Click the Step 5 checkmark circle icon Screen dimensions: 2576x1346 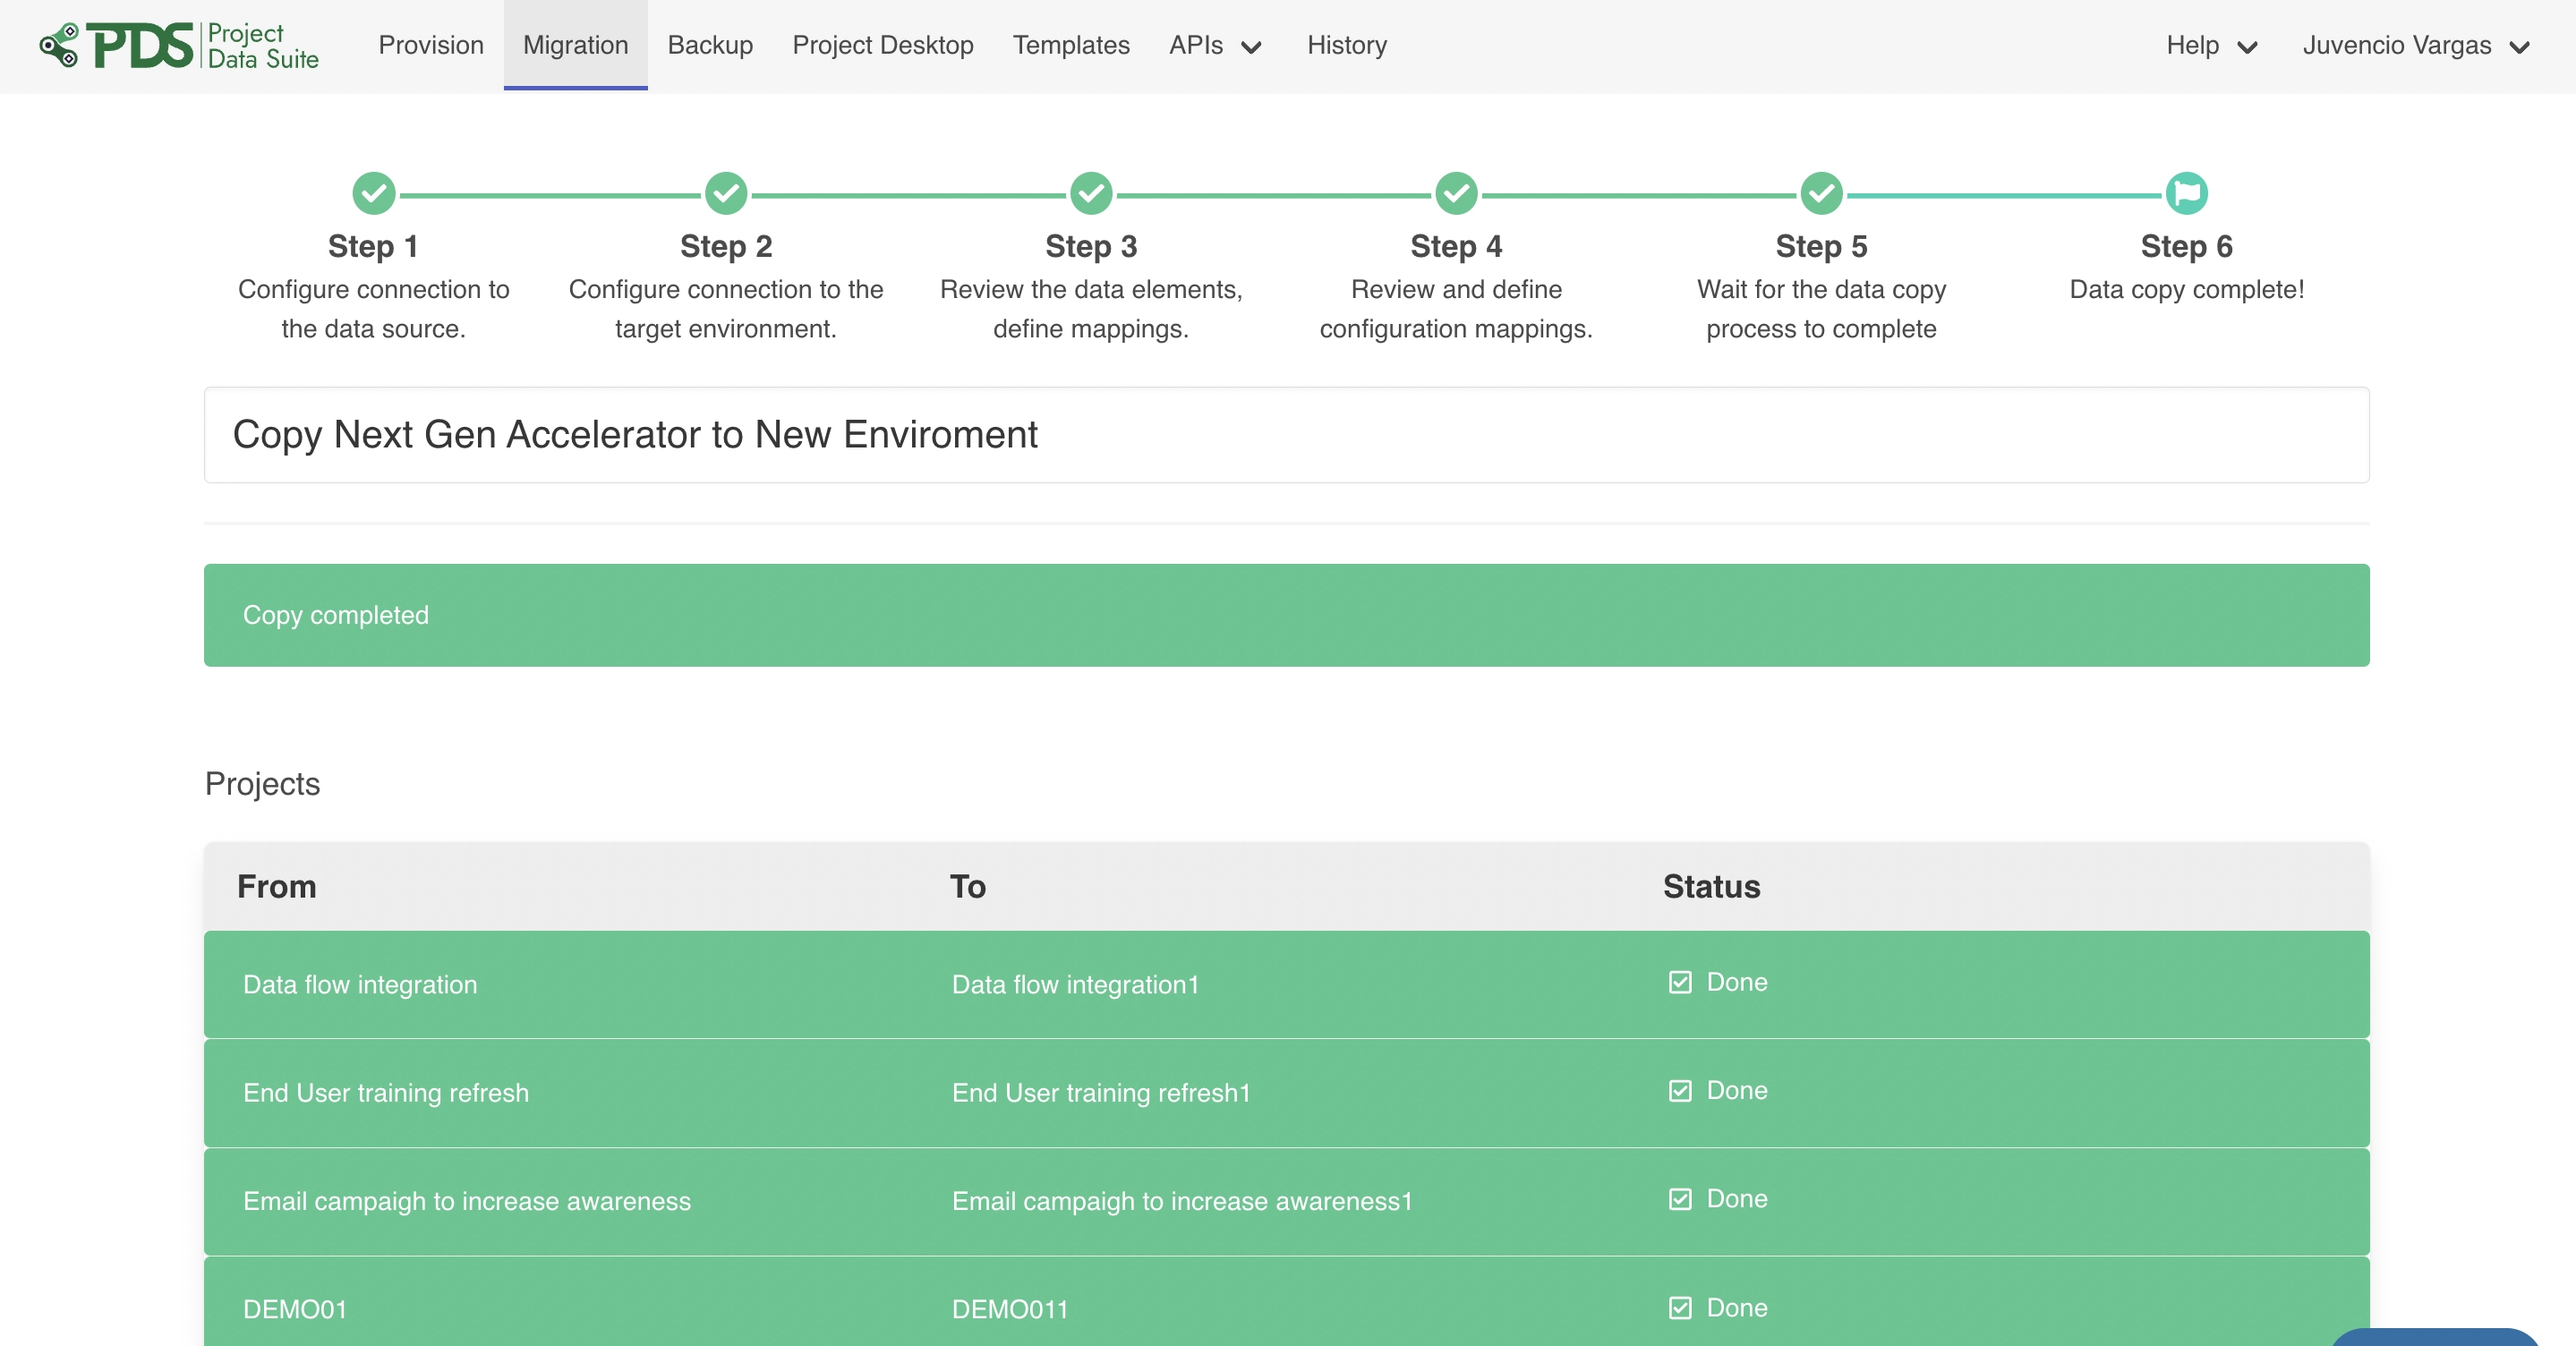1821,193
